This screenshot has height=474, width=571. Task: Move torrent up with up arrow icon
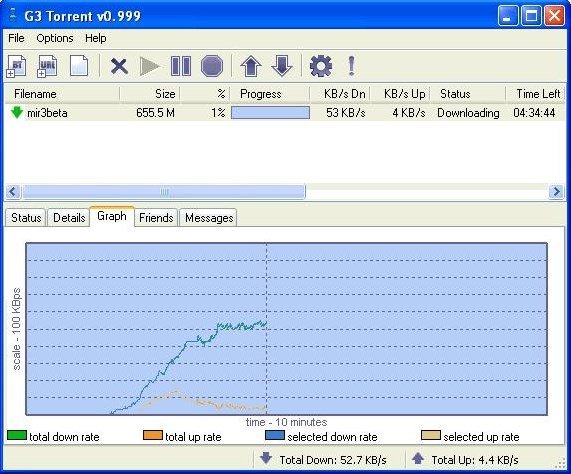pos(251,66)
